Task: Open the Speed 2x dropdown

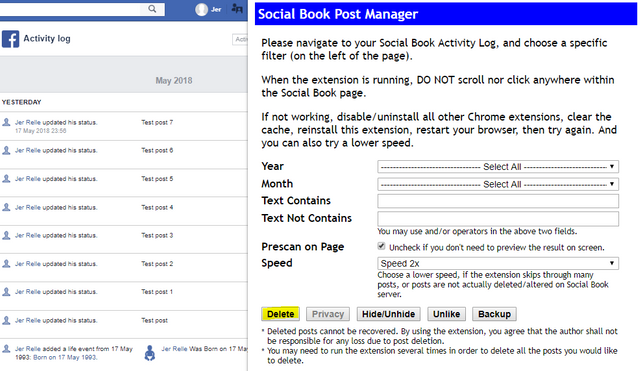Action: point(498,263)
